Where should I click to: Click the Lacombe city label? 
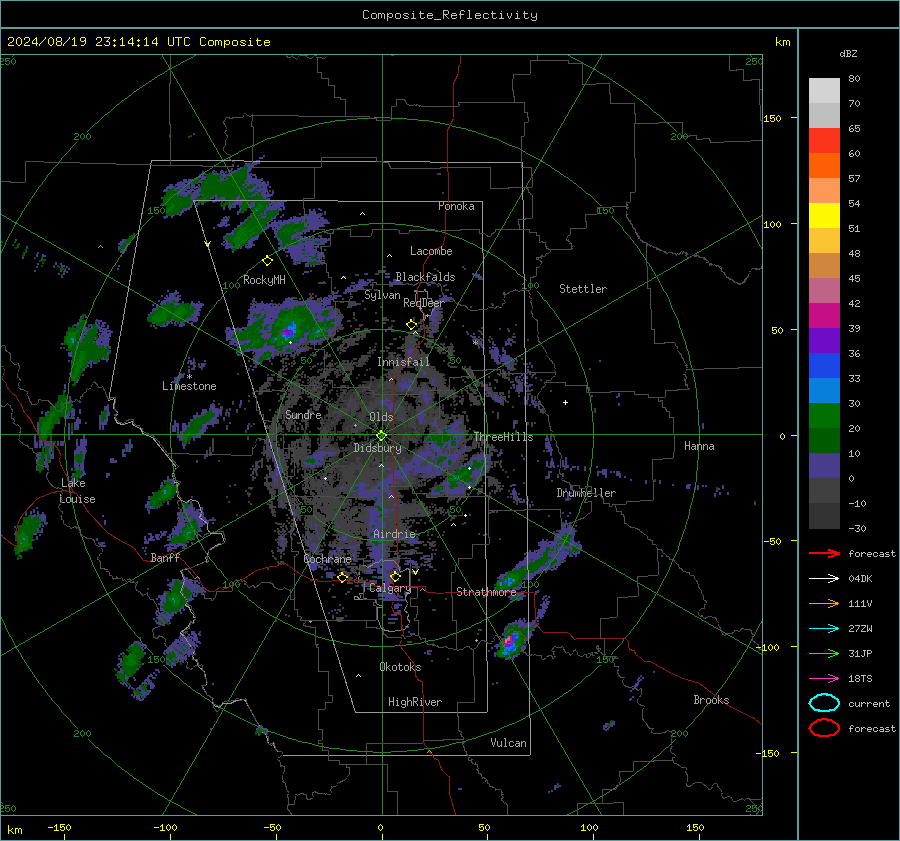[431, 251]
